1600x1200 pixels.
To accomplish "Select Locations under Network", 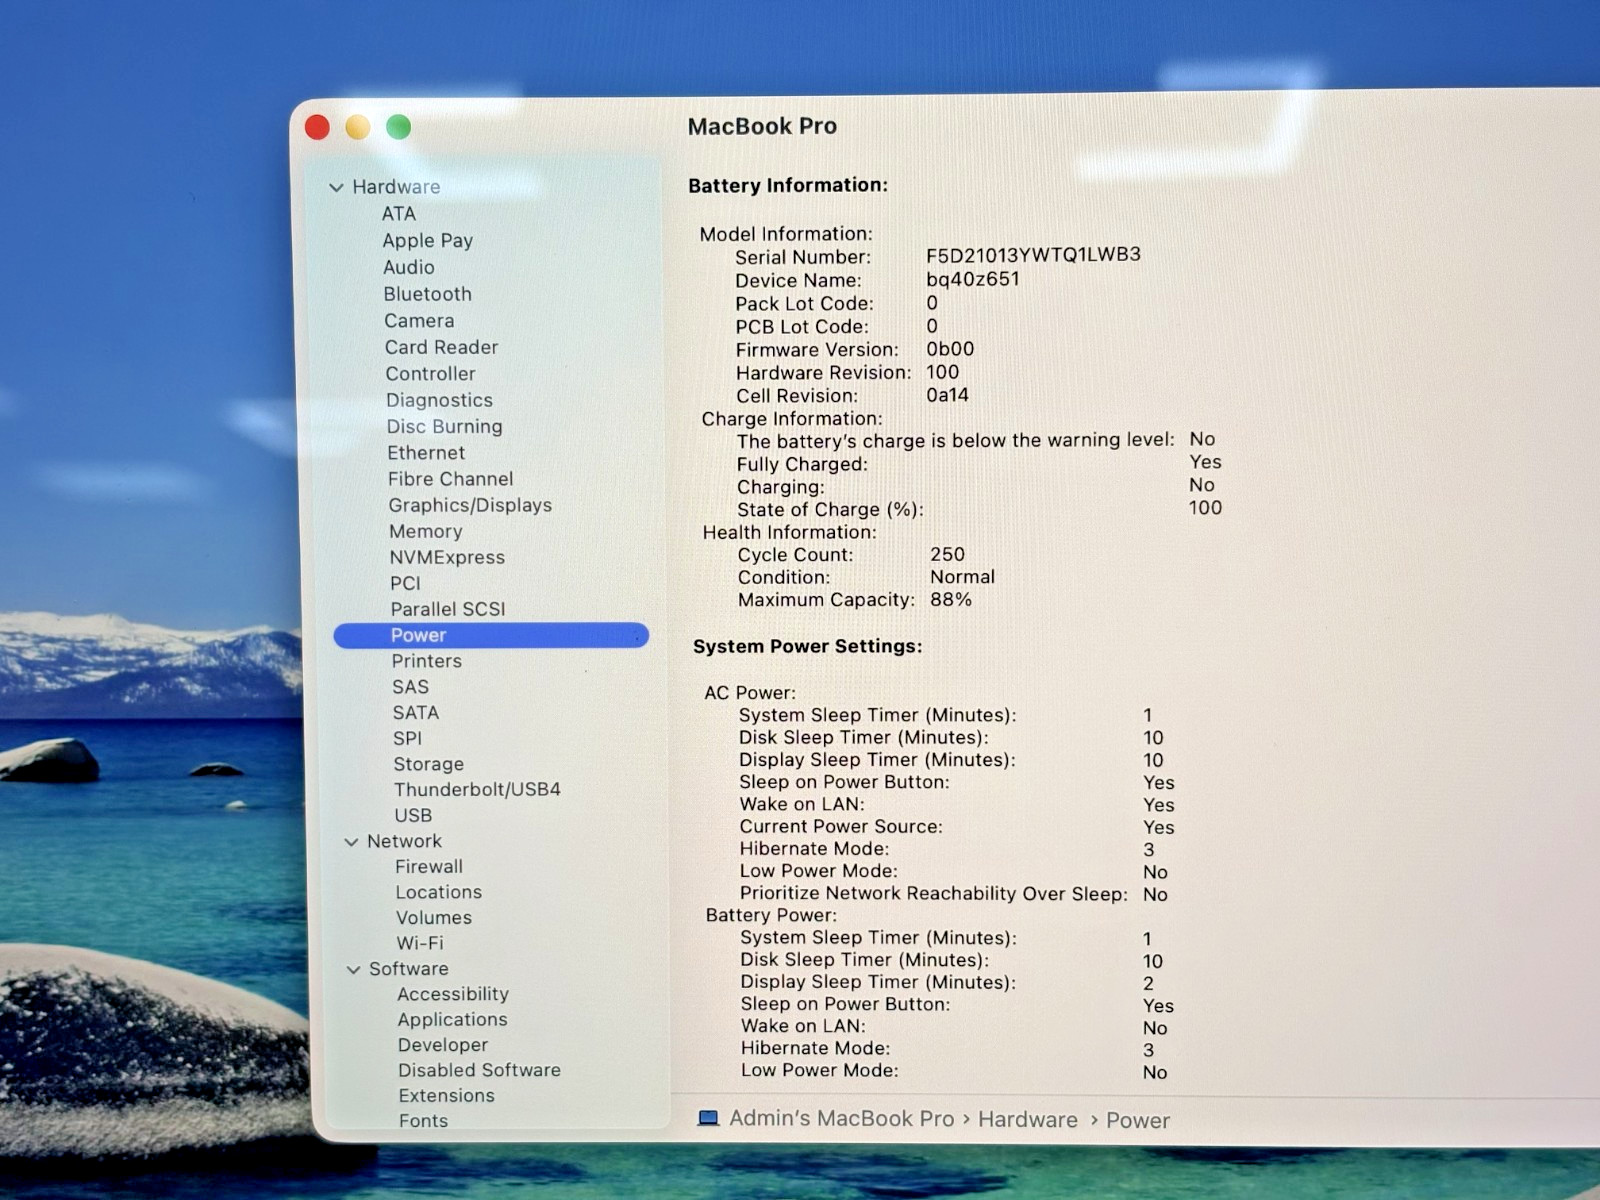I will pyautogui.click(x=439, y=892).
